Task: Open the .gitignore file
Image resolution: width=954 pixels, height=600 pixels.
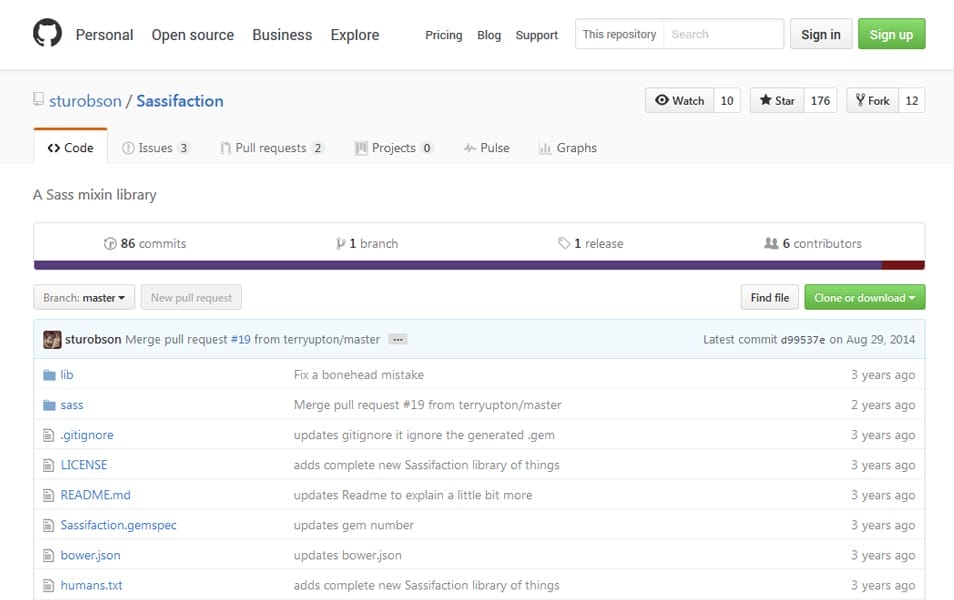Action: pyautogui.click(x=87, y=435)
